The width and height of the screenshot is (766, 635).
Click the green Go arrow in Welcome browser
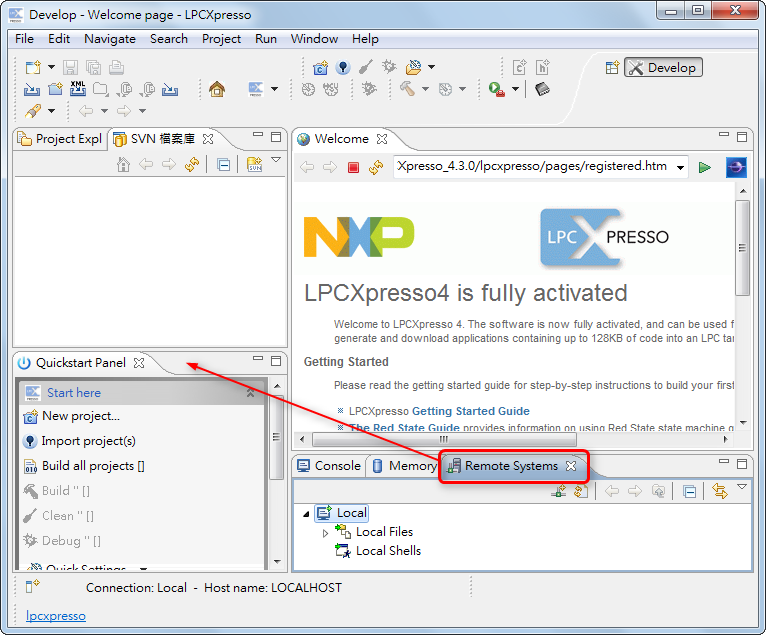(x=704, y=168)
